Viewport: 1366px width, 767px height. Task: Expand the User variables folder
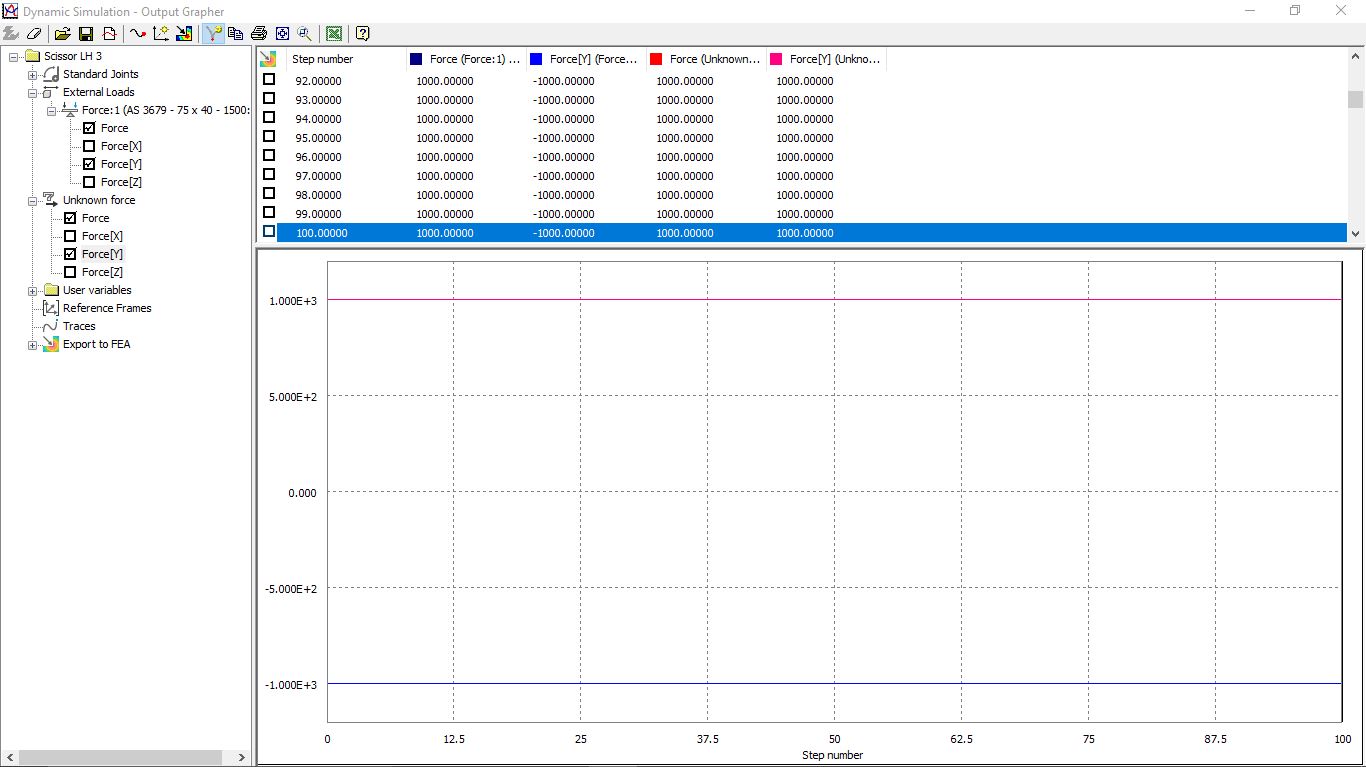(x=31, y=290)
